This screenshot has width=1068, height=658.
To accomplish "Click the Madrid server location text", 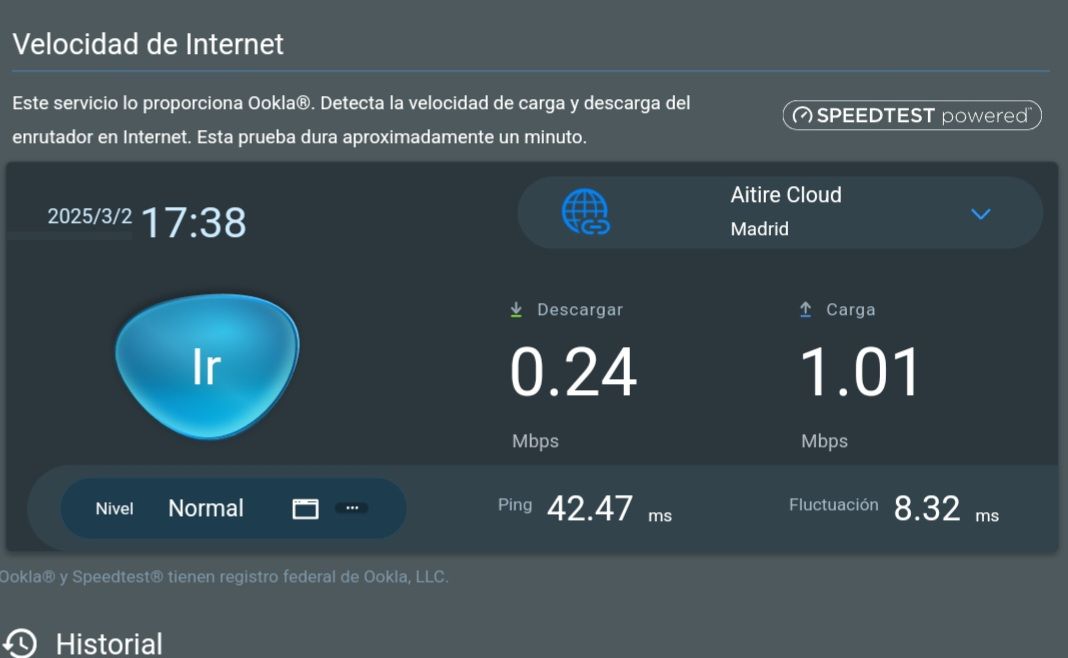I will 760,229.
